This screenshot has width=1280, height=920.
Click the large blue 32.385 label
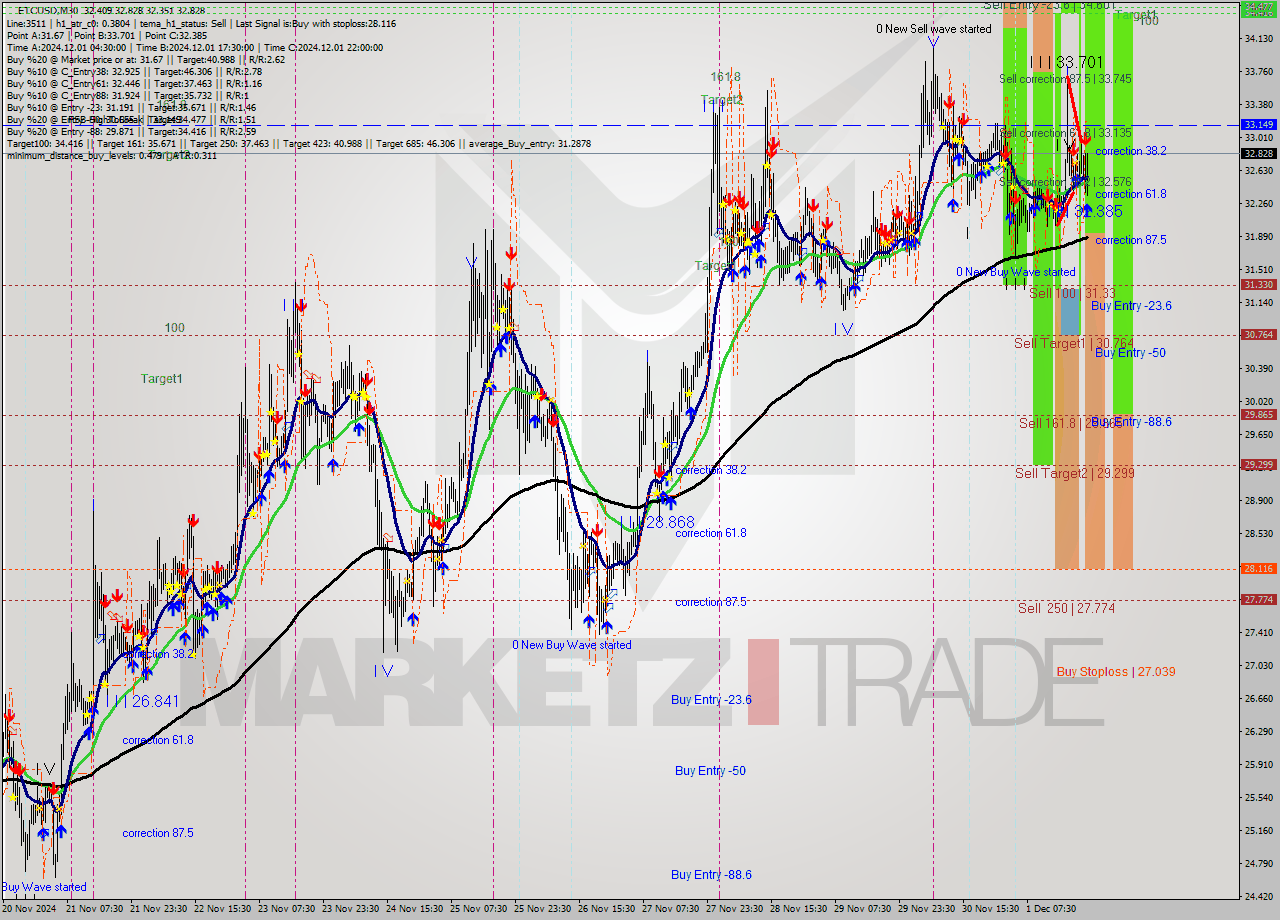point(1098,211)
